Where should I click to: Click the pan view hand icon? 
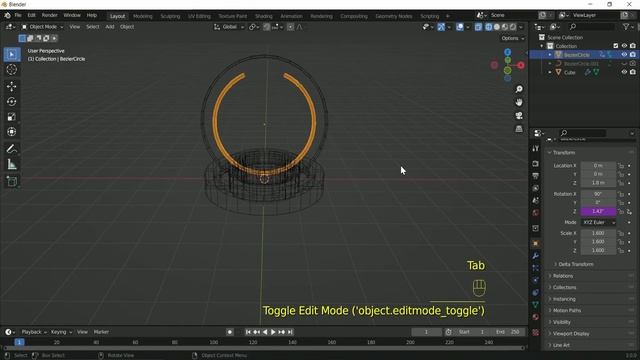[x=519, y=102]
